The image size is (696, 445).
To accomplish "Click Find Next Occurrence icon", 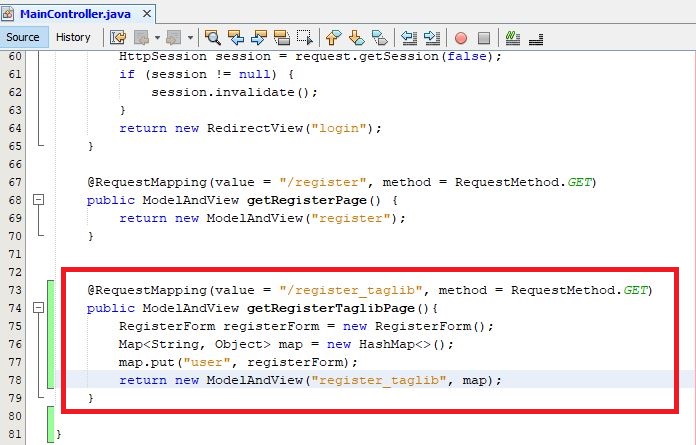I will (x=259, y=38).
